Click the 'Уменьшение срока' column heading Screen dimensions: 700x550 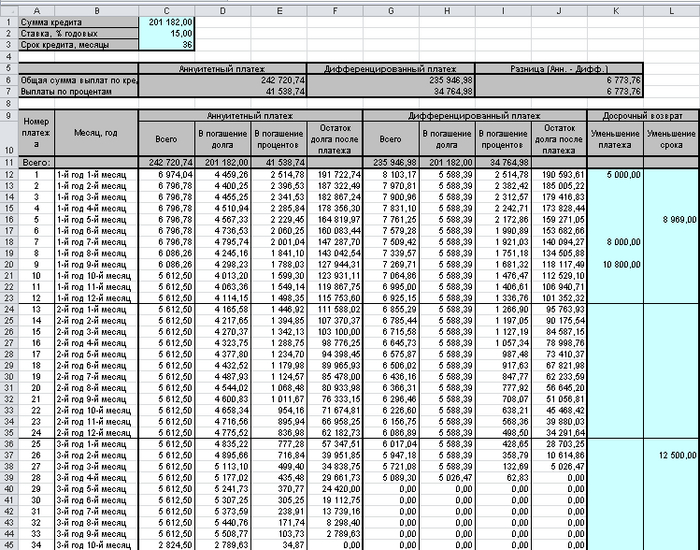(x=671, y=138)
